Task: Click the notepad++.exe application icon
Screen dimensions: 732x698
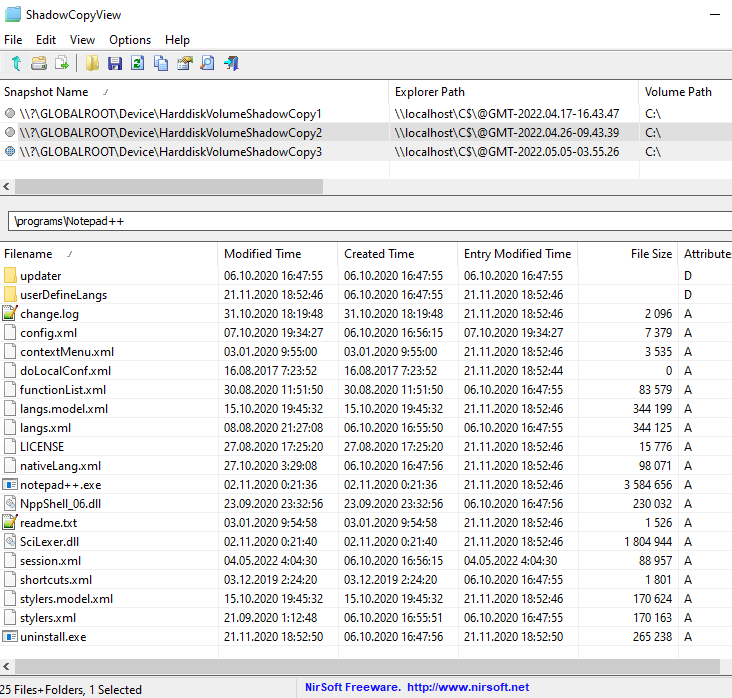Action: [x=10, y=485]
